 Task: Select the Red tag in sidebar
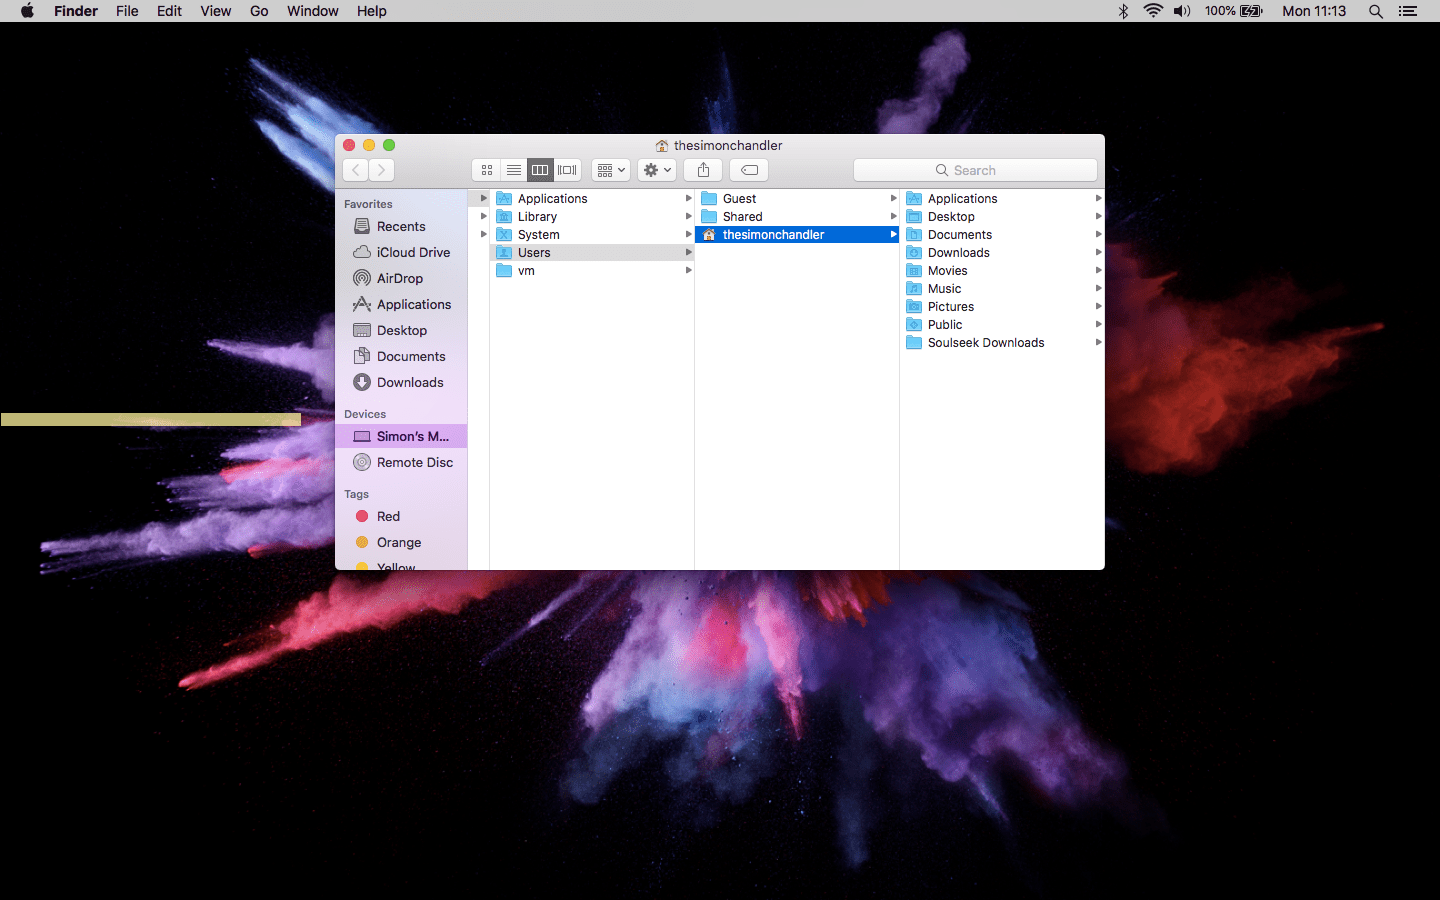pyautogui.click(x=388, y=517)
